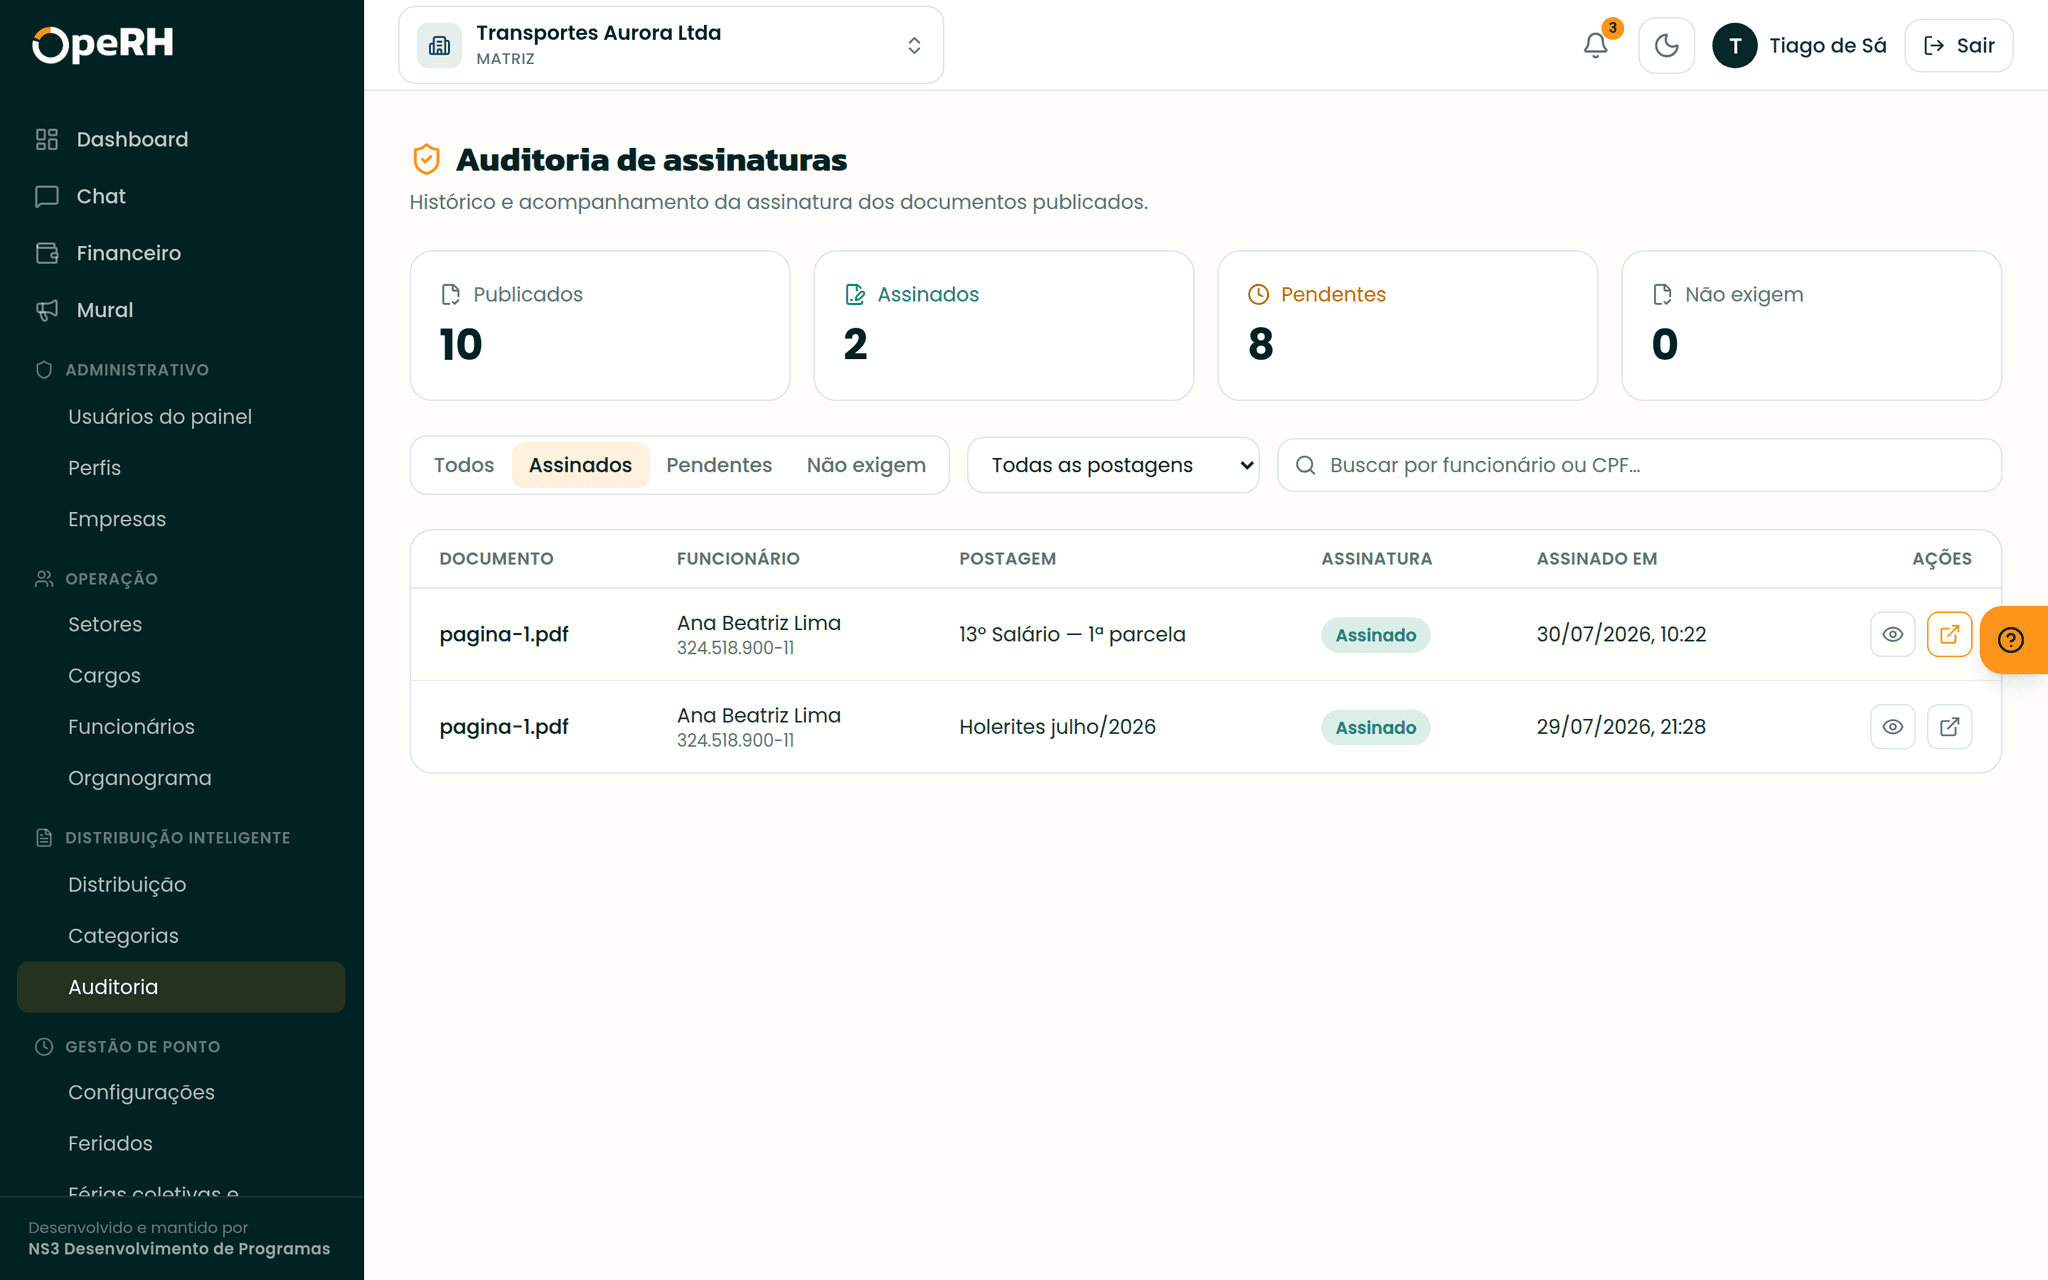Viewport: 2048px width, 1280px height.
Task: Click the search magnifier icon
Action: click(x=1305, y=465)
